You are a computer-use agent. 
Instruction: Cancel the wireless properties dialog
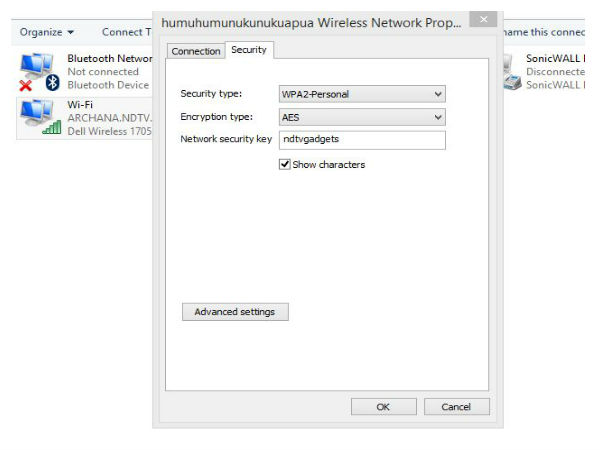pos(456,407)
